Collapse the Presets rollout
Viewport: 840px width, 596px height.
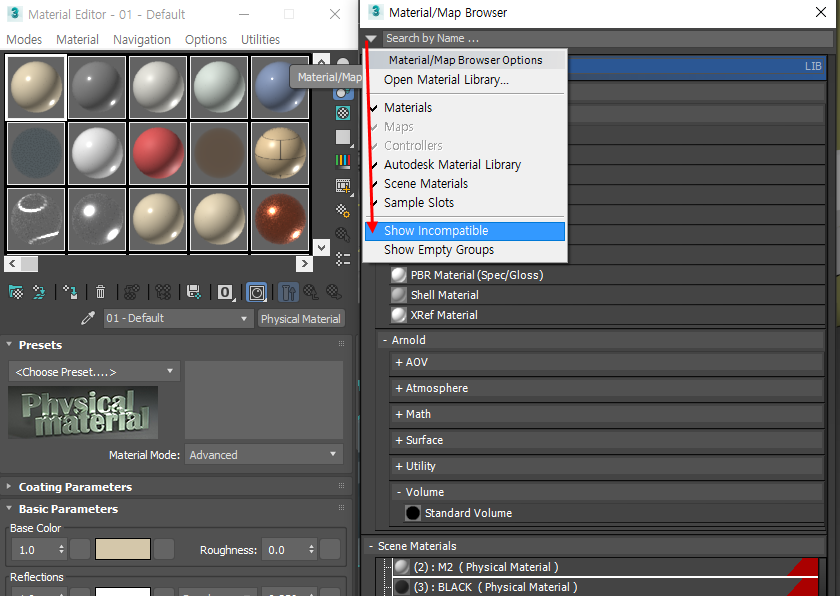[9, 344]
